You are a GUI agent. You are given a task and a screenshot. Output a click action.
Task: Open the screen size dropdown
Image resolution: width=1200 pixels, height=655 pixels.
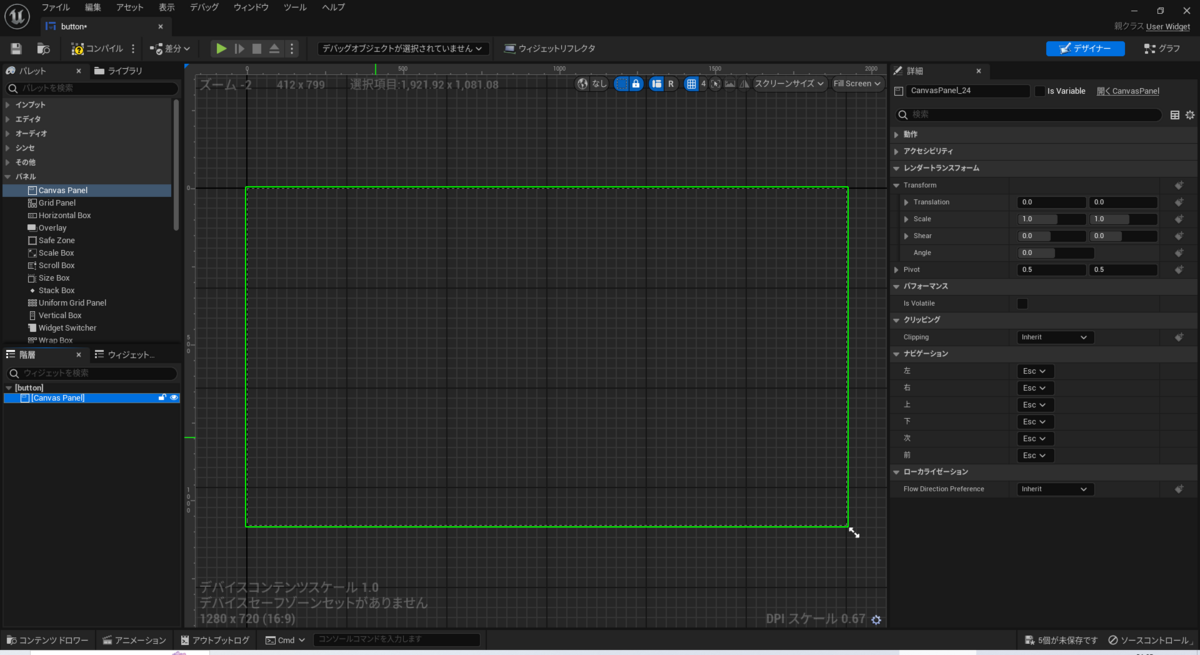pyautogui.click(x=790, y=84)
